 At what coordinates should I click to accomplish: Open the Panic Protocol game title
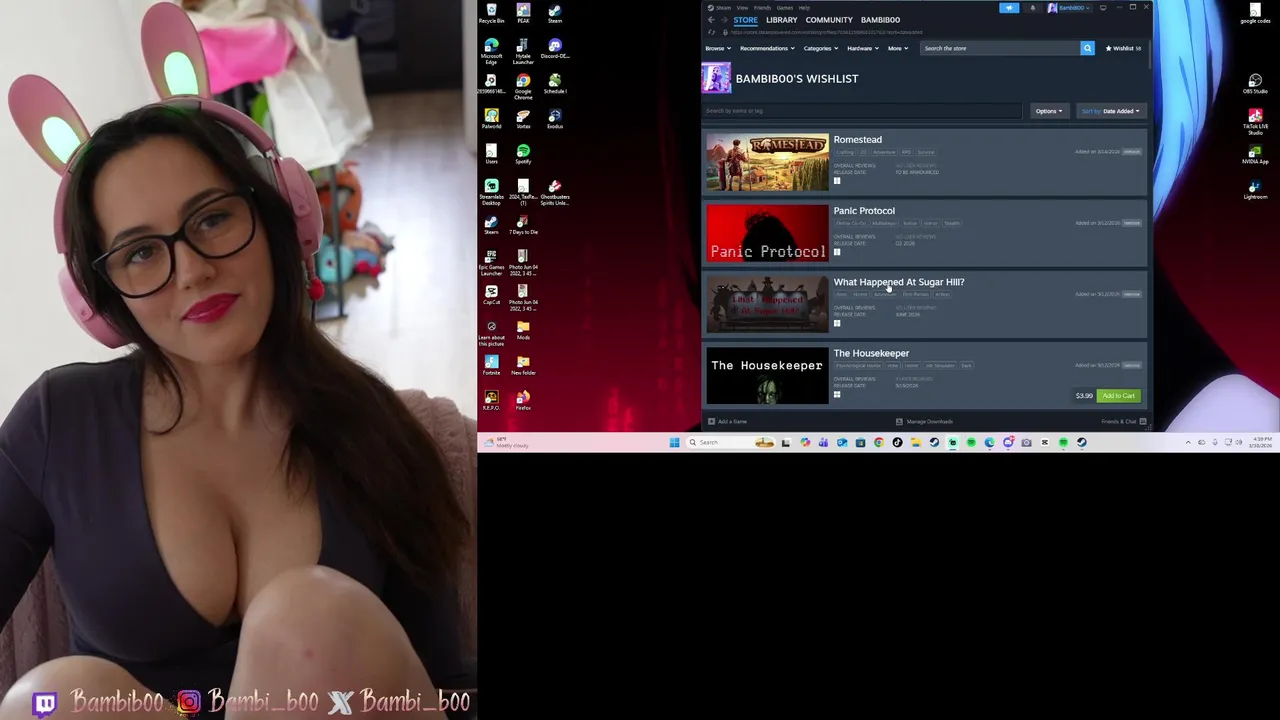coord(864,211)
